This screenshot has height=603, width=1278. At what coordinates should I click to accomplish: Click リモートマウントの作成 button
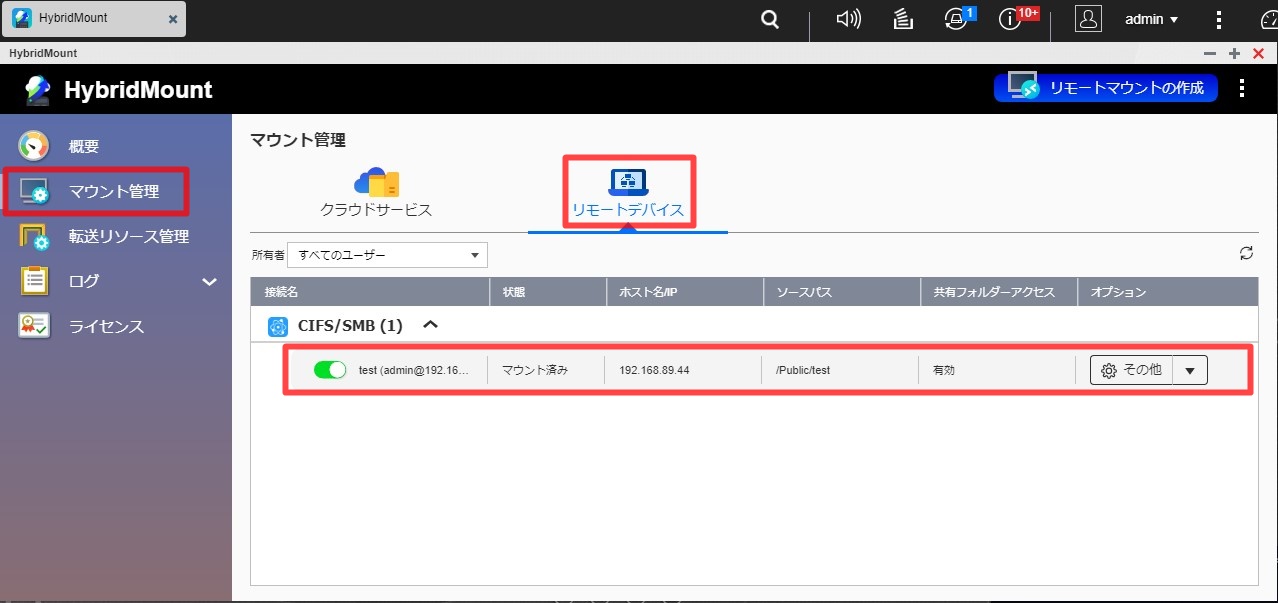click(1106, 88)
